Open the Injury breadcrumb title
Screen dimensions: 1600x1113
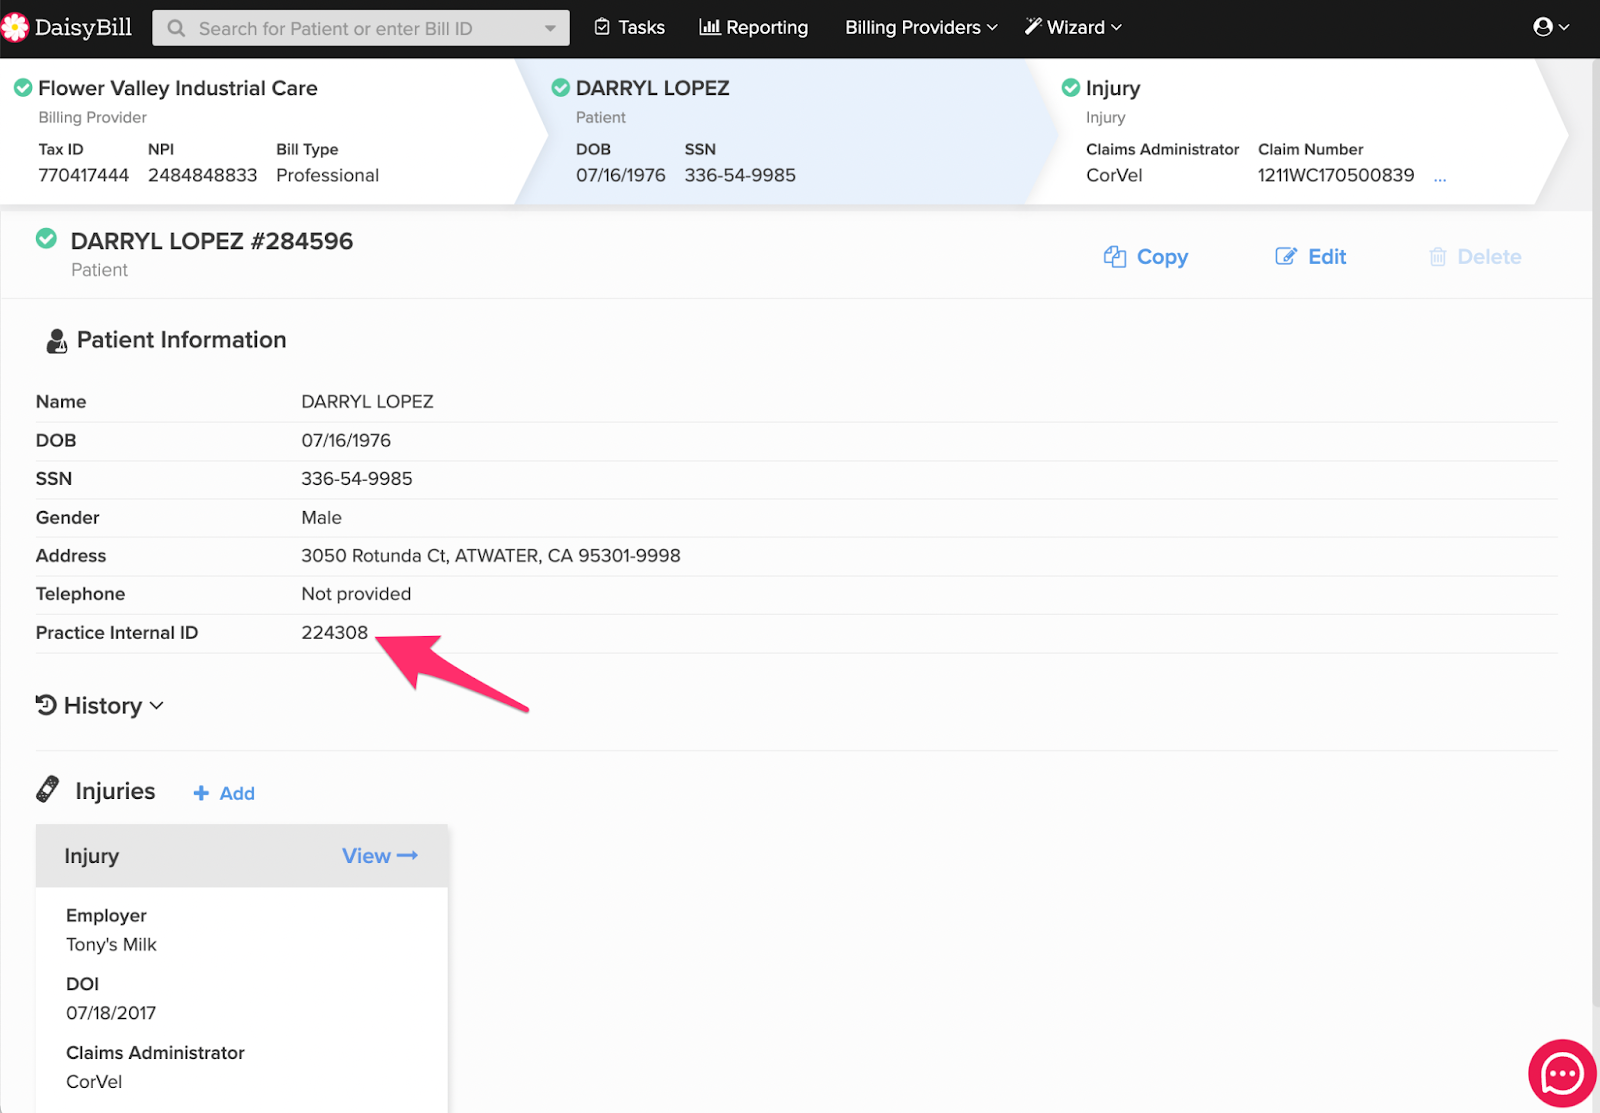(x=1113, y=88)
